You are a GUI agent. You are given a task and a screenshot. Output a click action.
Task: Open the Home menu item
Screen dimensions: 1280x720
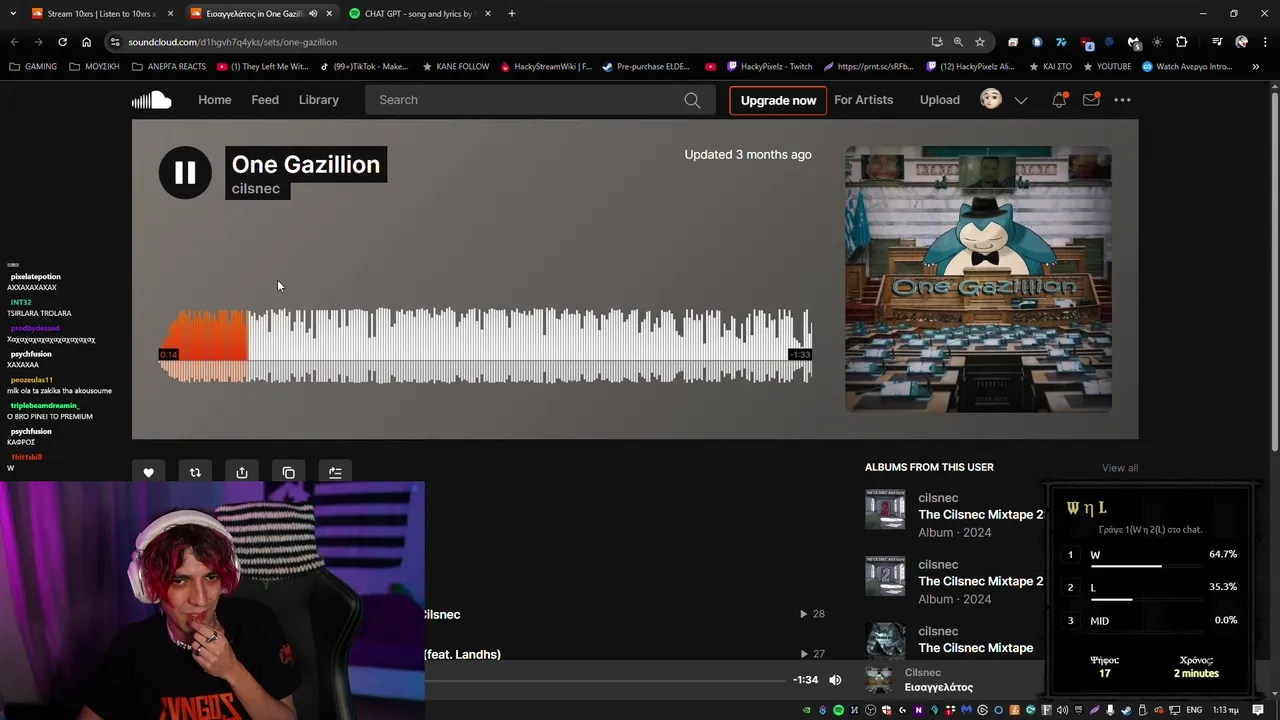214,100
